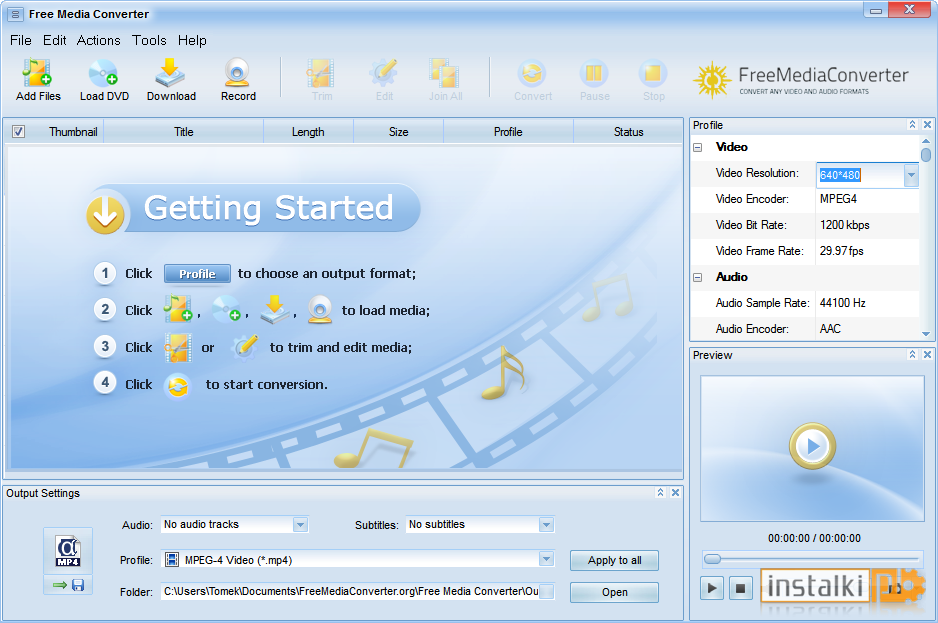Click the add files icon in step 2

[x=178, y=308]
